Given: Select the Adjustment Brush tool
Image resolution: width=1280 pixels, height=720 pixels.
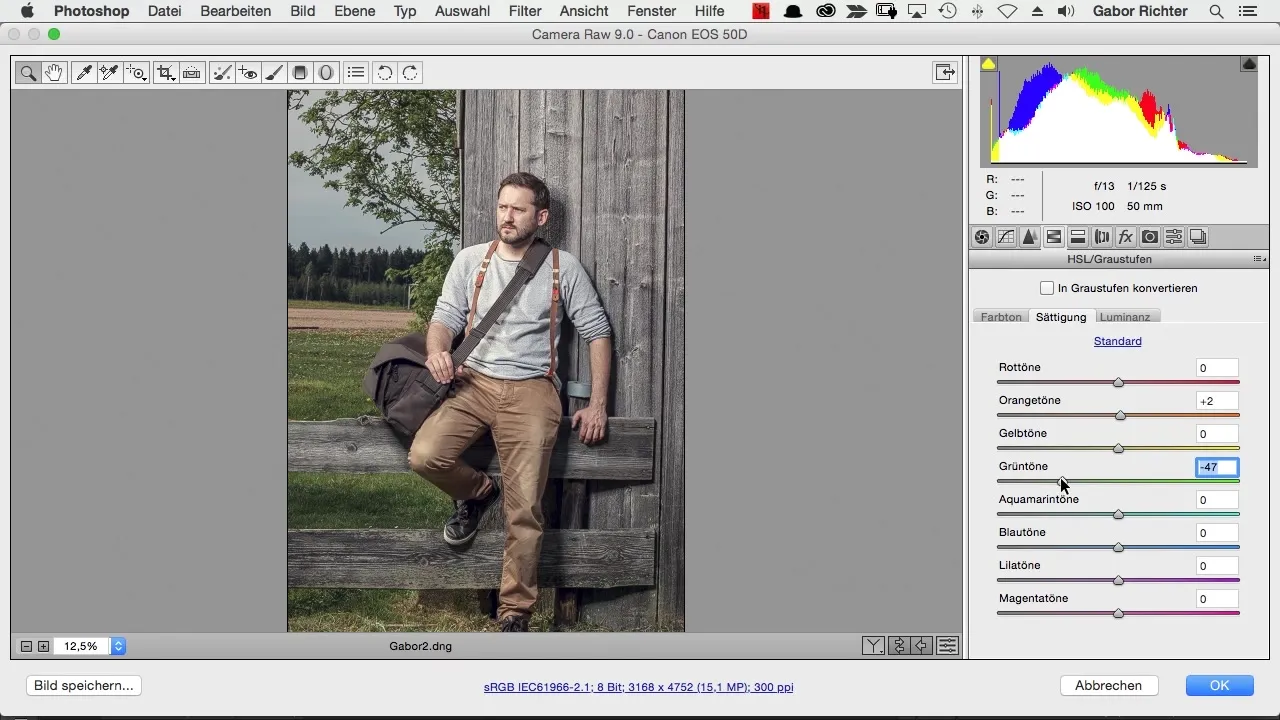Looking at the screenshot, I should pyautogui.click(x=274, y=72).
